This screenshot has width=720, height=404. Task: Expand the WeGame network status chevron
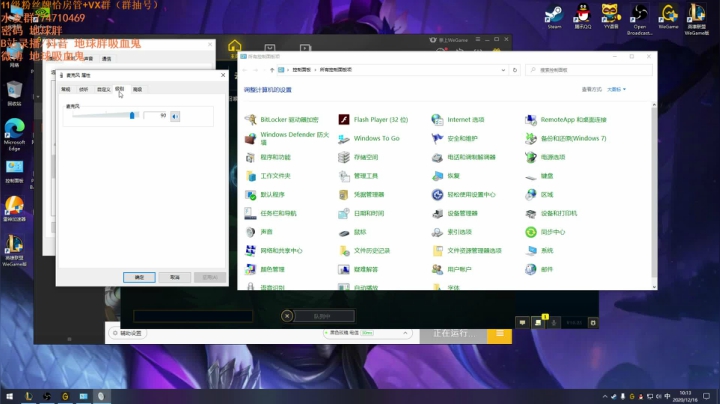(x=405, y=333)
